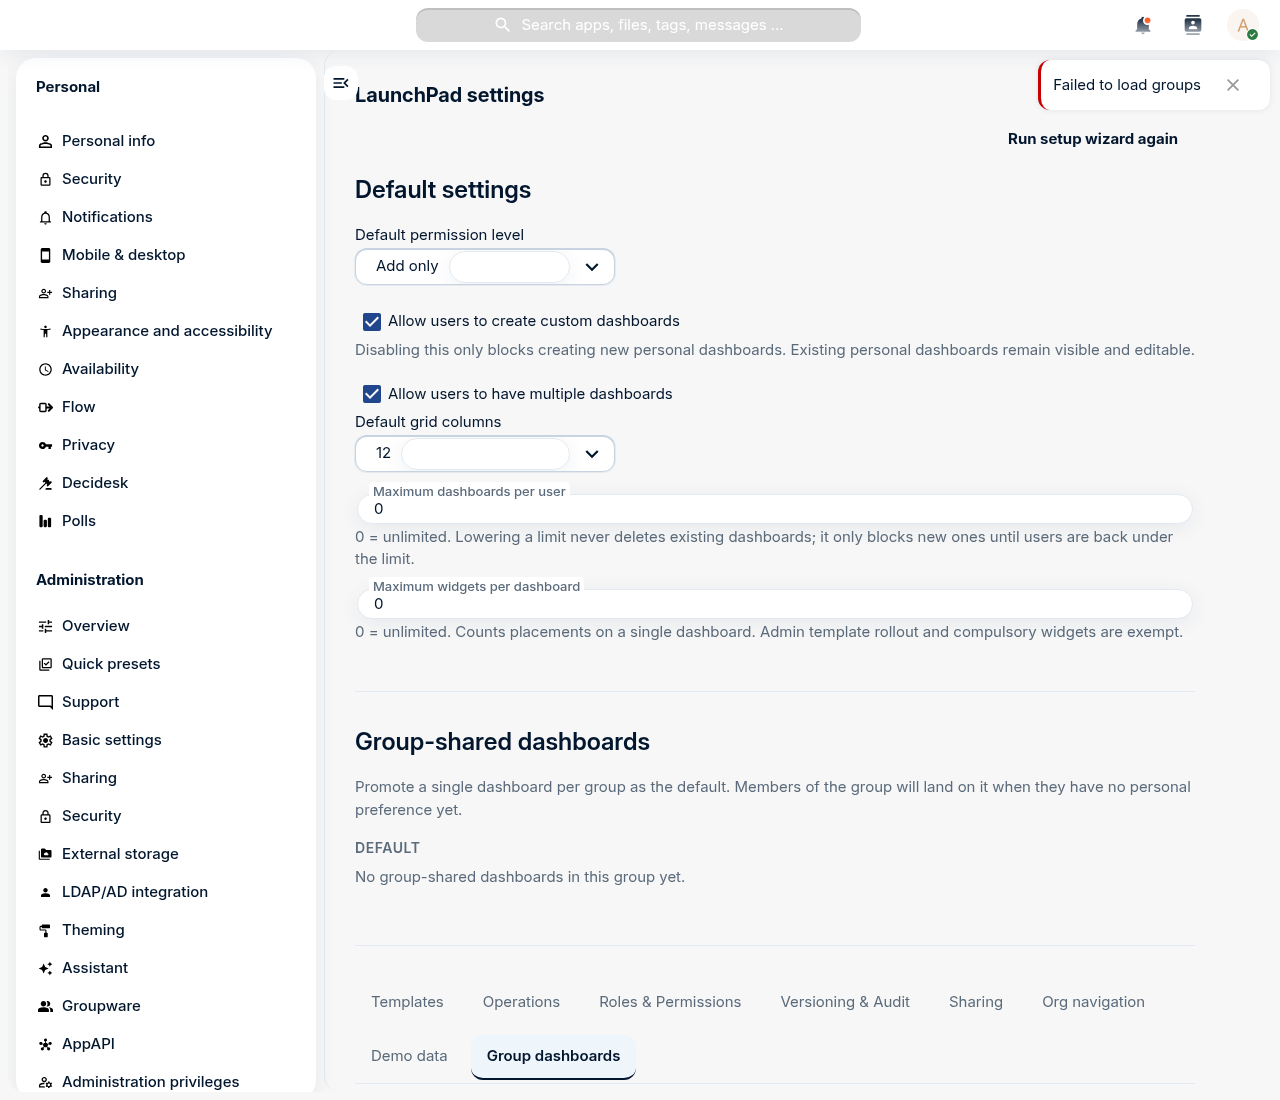Click the Privacy key icon
Viewport: 1280px width, 1100px height.
[45, 445]
